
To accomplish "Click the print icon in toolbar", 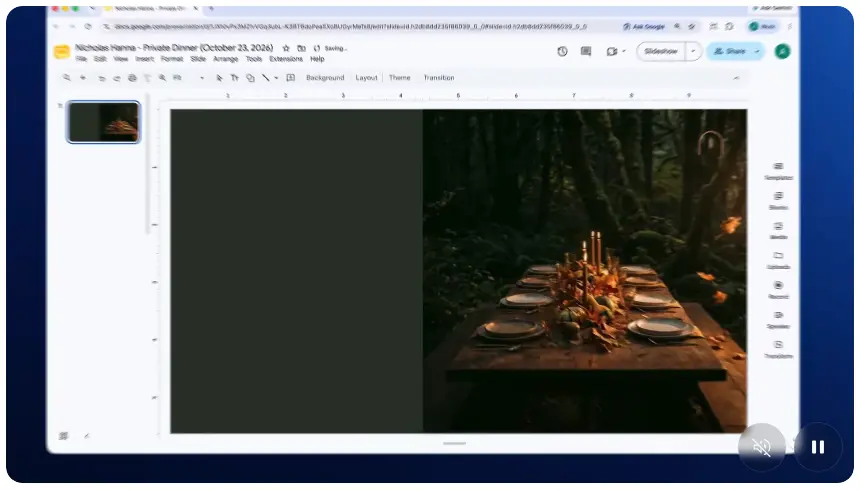I will click(x=132, y=78).
